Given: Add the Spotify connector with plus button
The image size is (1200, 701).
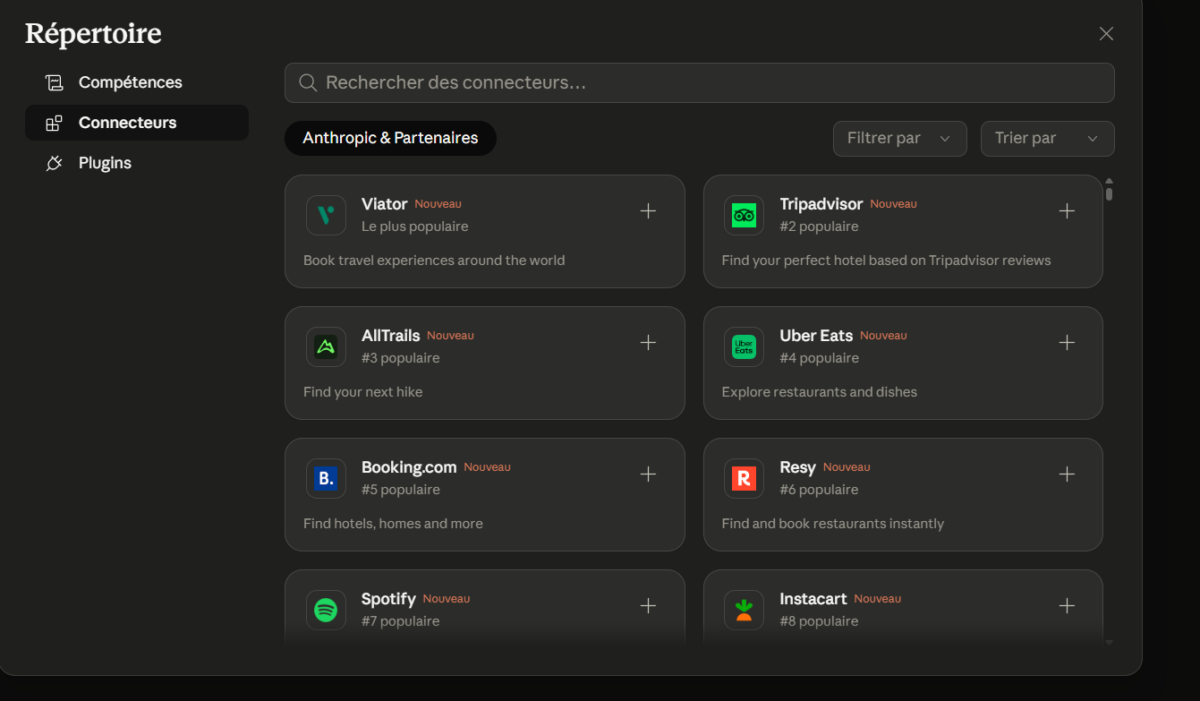Looking at the screenshot, I should pos(648,606).
